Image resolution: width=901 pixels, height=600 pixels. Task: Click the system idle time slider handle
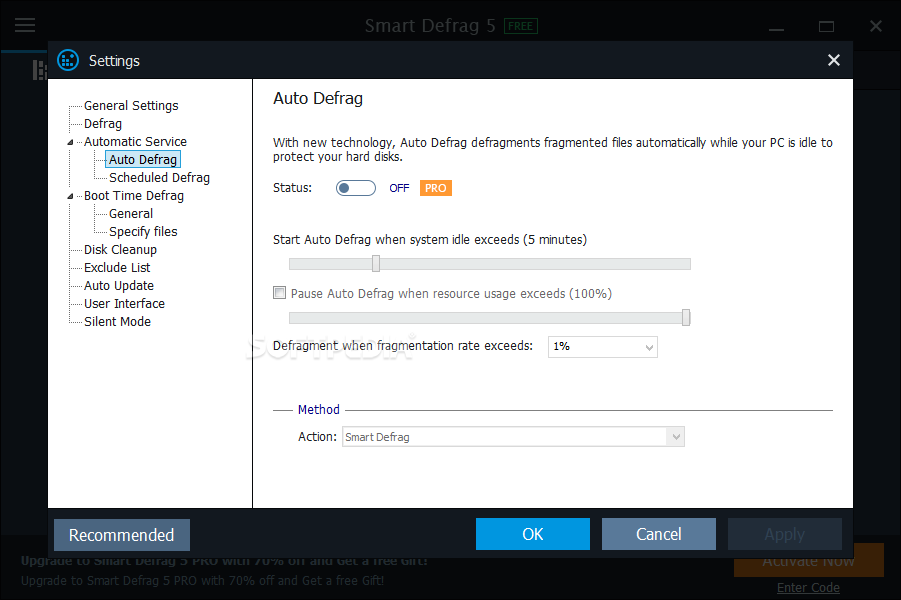pyautogui.click(x=376, y=263)
